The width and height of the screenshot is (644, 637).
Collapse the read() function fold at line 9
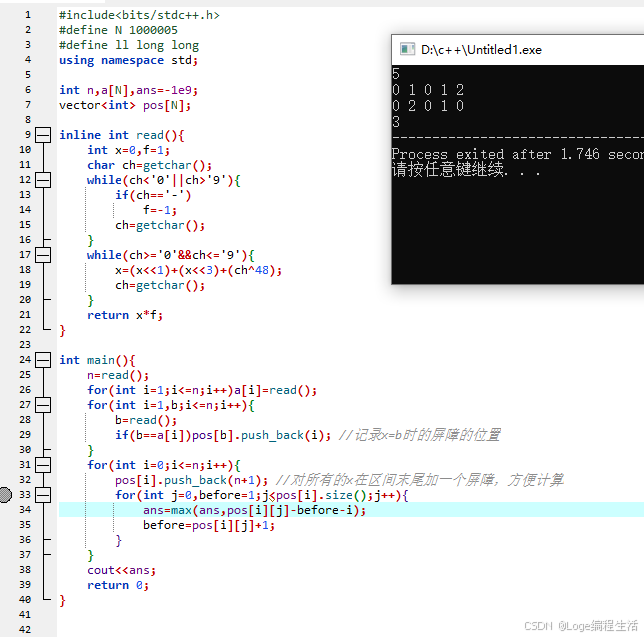[x=43, y=135]
